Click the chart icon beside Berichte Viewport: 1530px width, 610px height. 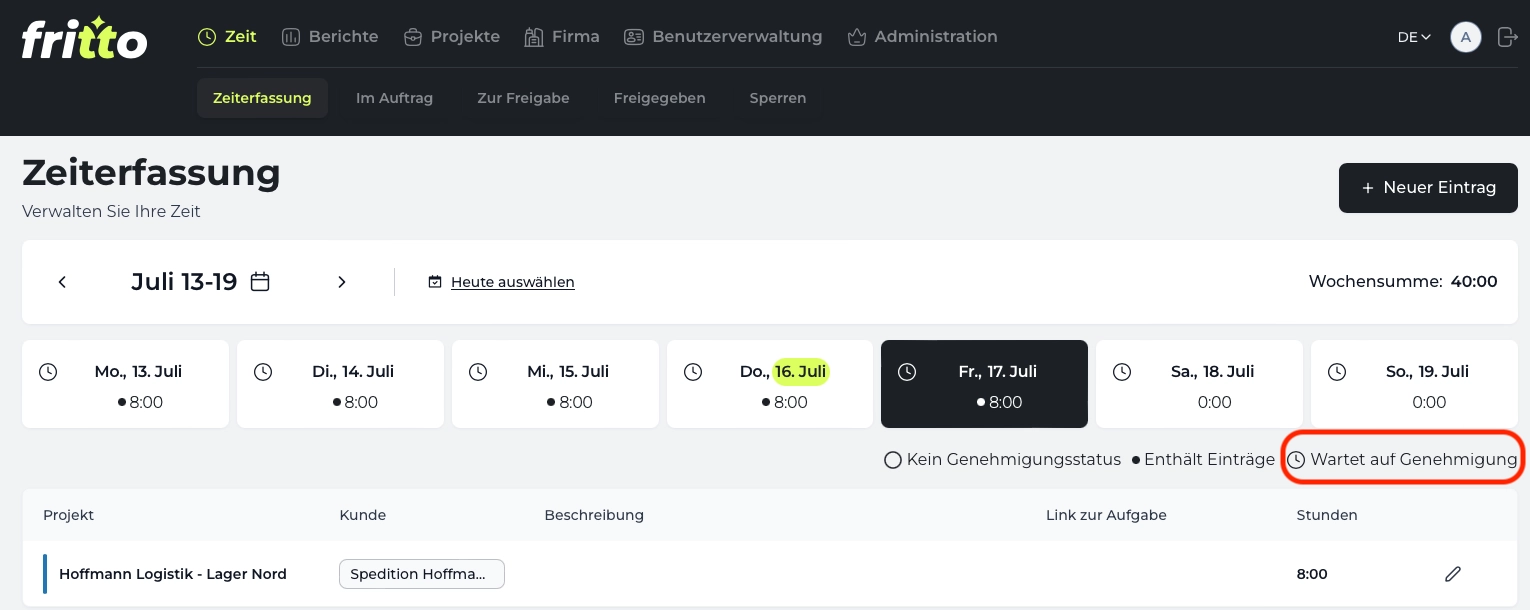pyautogui.click(x=291, y=37)
